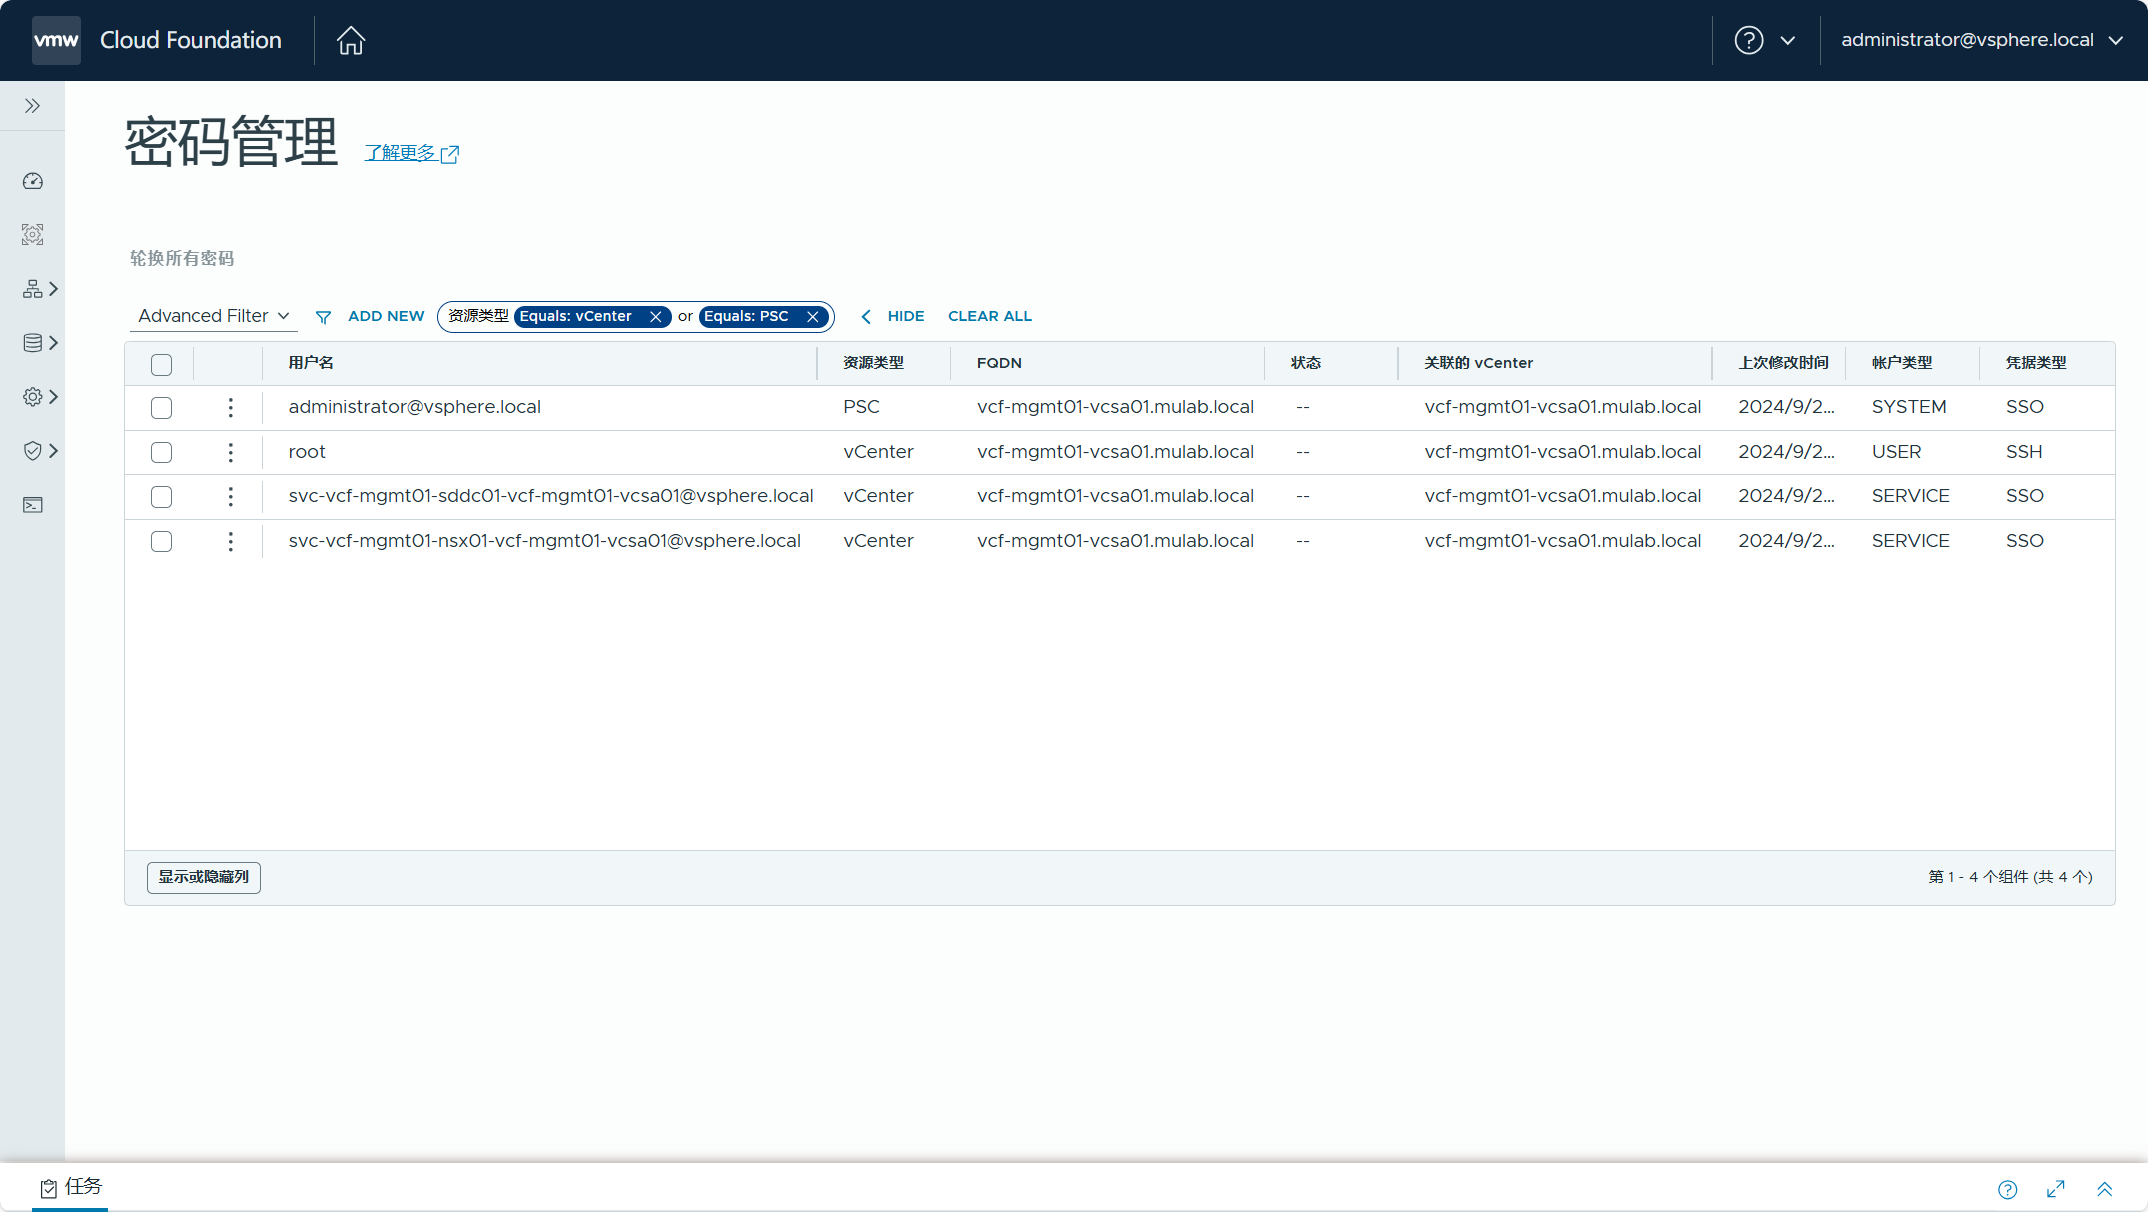Viewport: 2148px width, 1212px height.
Task: Click the 凭据类型 column header
Action: coord(2037,363)
